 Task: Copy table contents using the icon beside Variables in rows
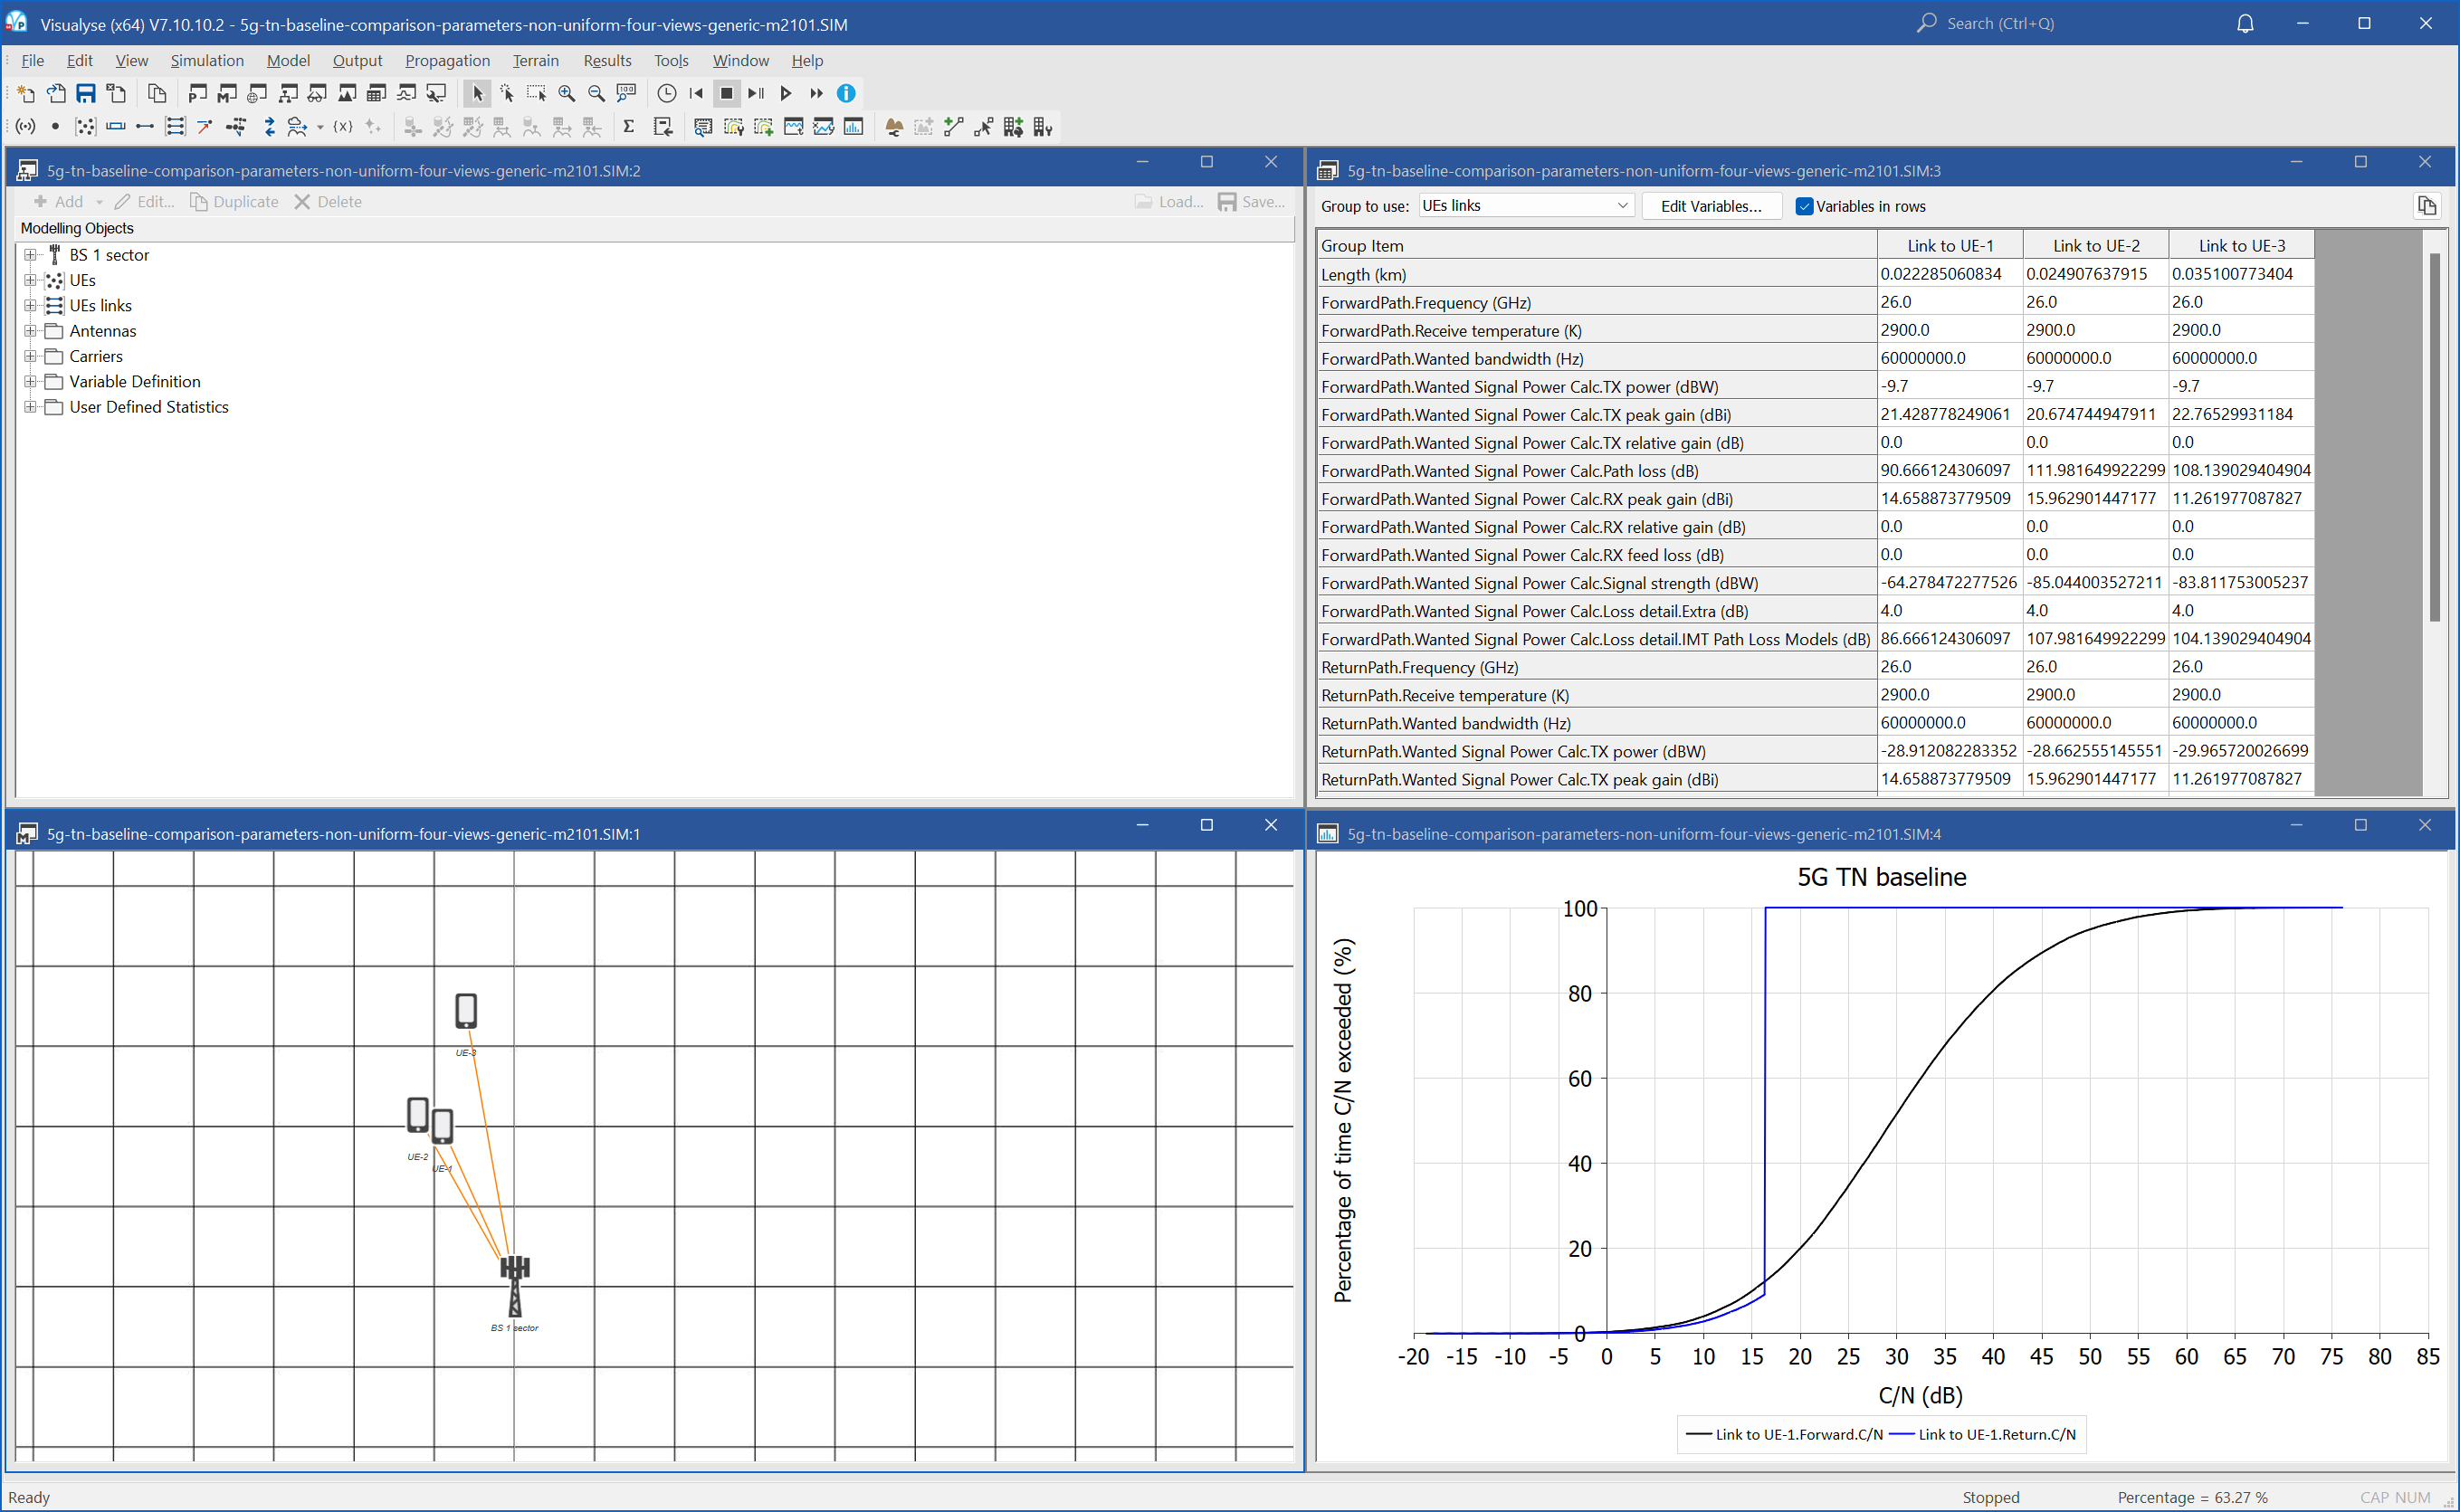[2427, 206]
